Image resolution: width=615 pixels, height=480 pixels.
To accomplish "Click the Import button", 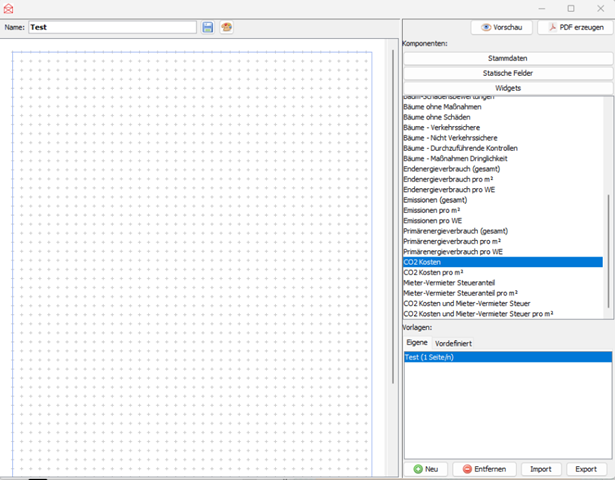I will [540, 468].
